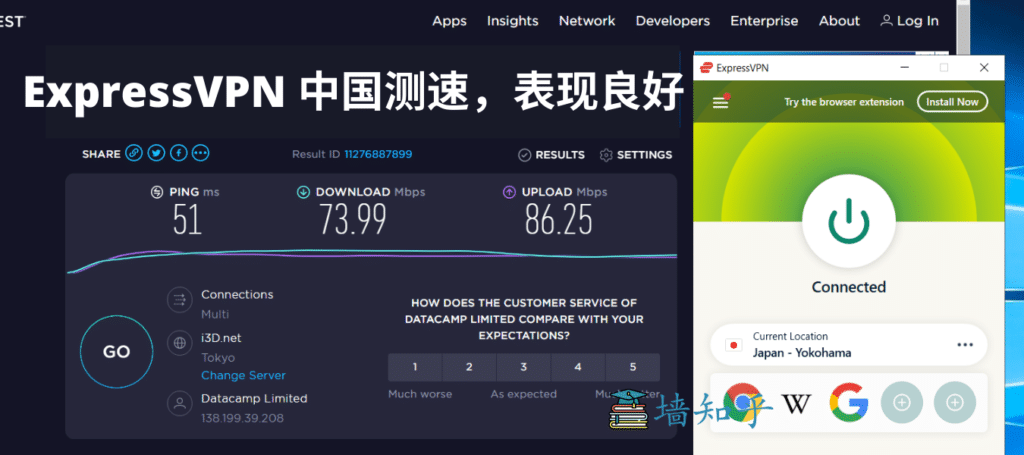Click the ExpressVPN title bar logo
1024x455 pixels.
click(705, 67)
